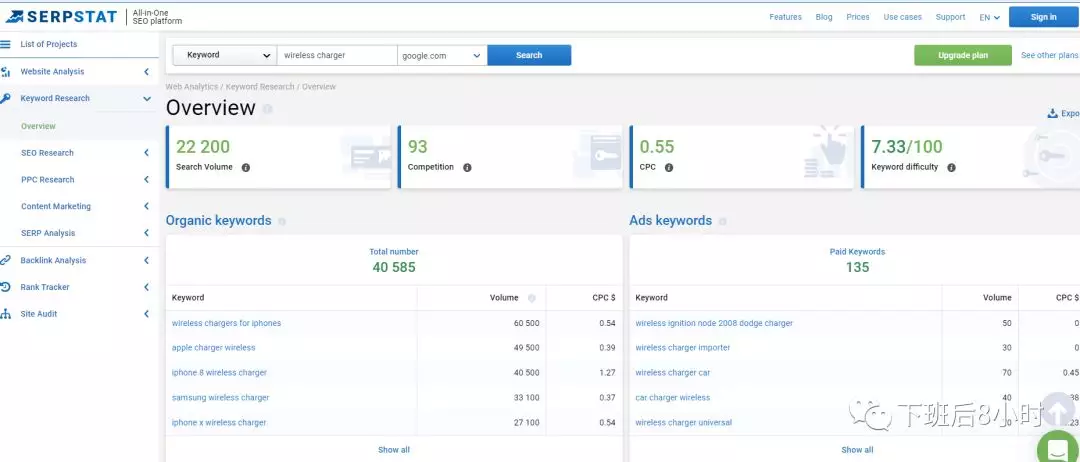Viewport: 1080px width, 462px height.
Task: Select Prices in top navigation
Action: (x=857, y=17)
